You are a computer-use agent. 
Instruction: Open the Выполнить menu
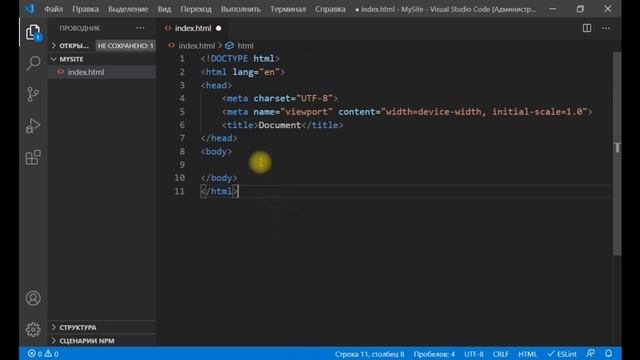tap(241, 9)
